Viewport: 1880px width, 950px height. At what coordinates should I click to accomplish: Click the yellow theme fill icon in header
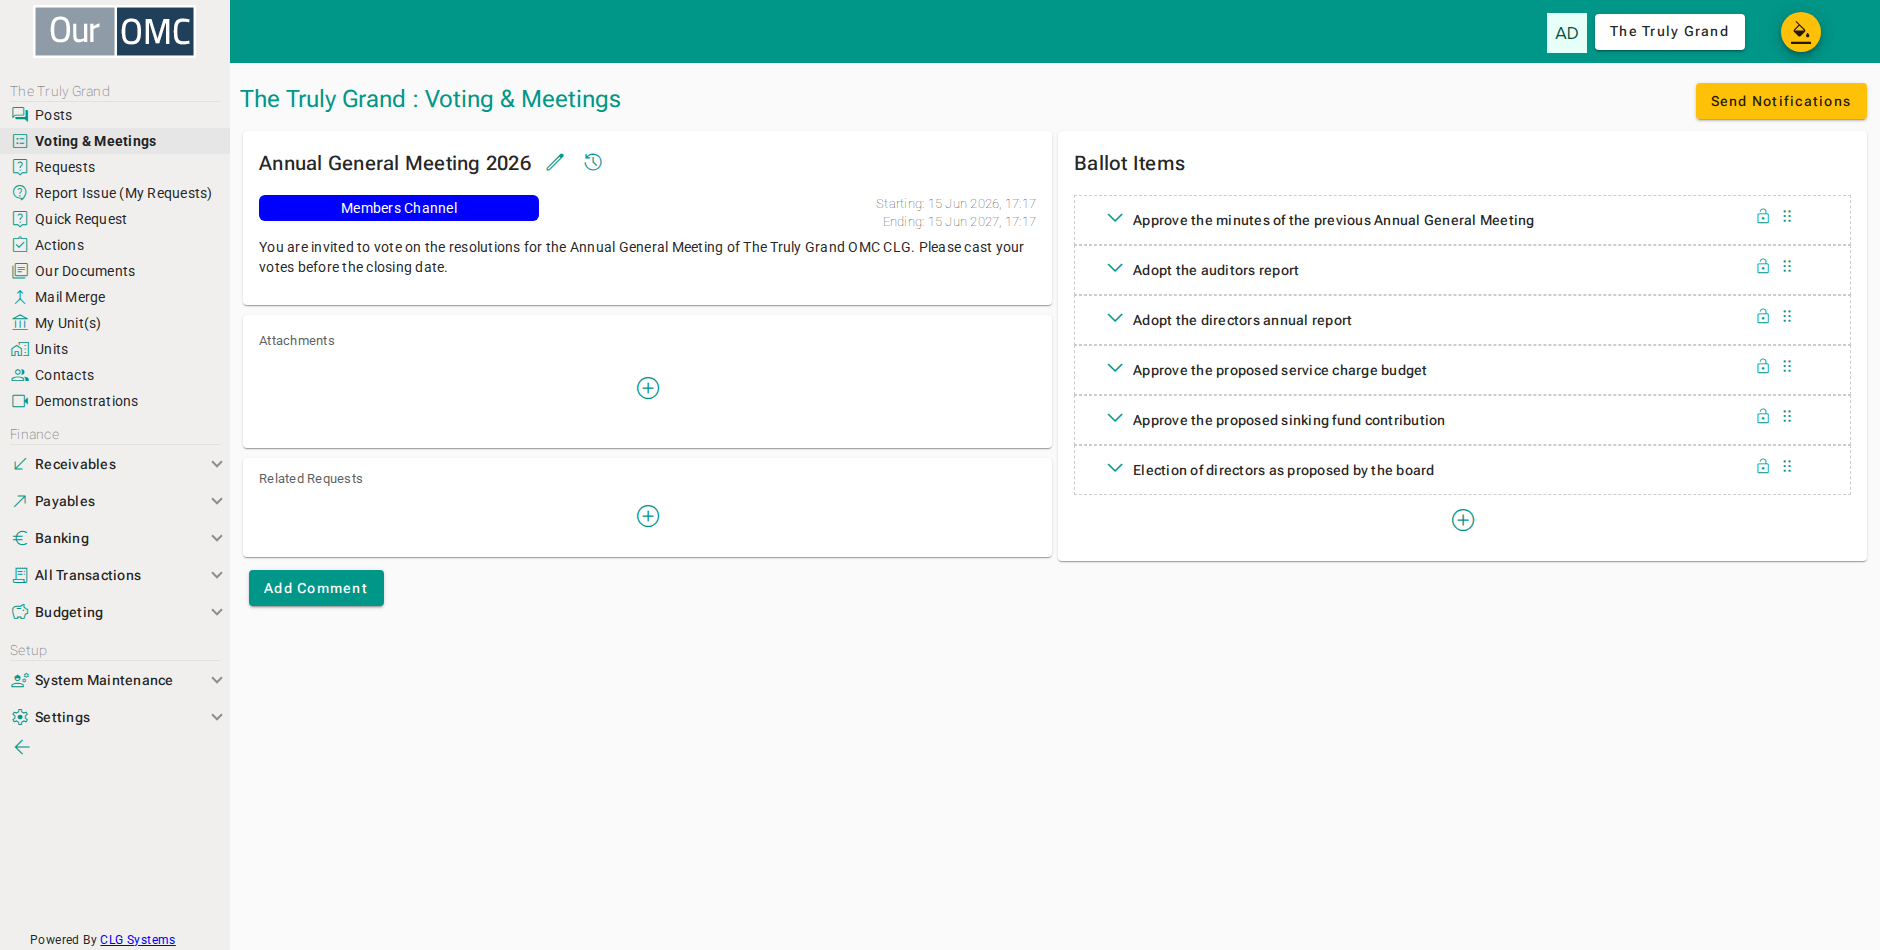1801,32
